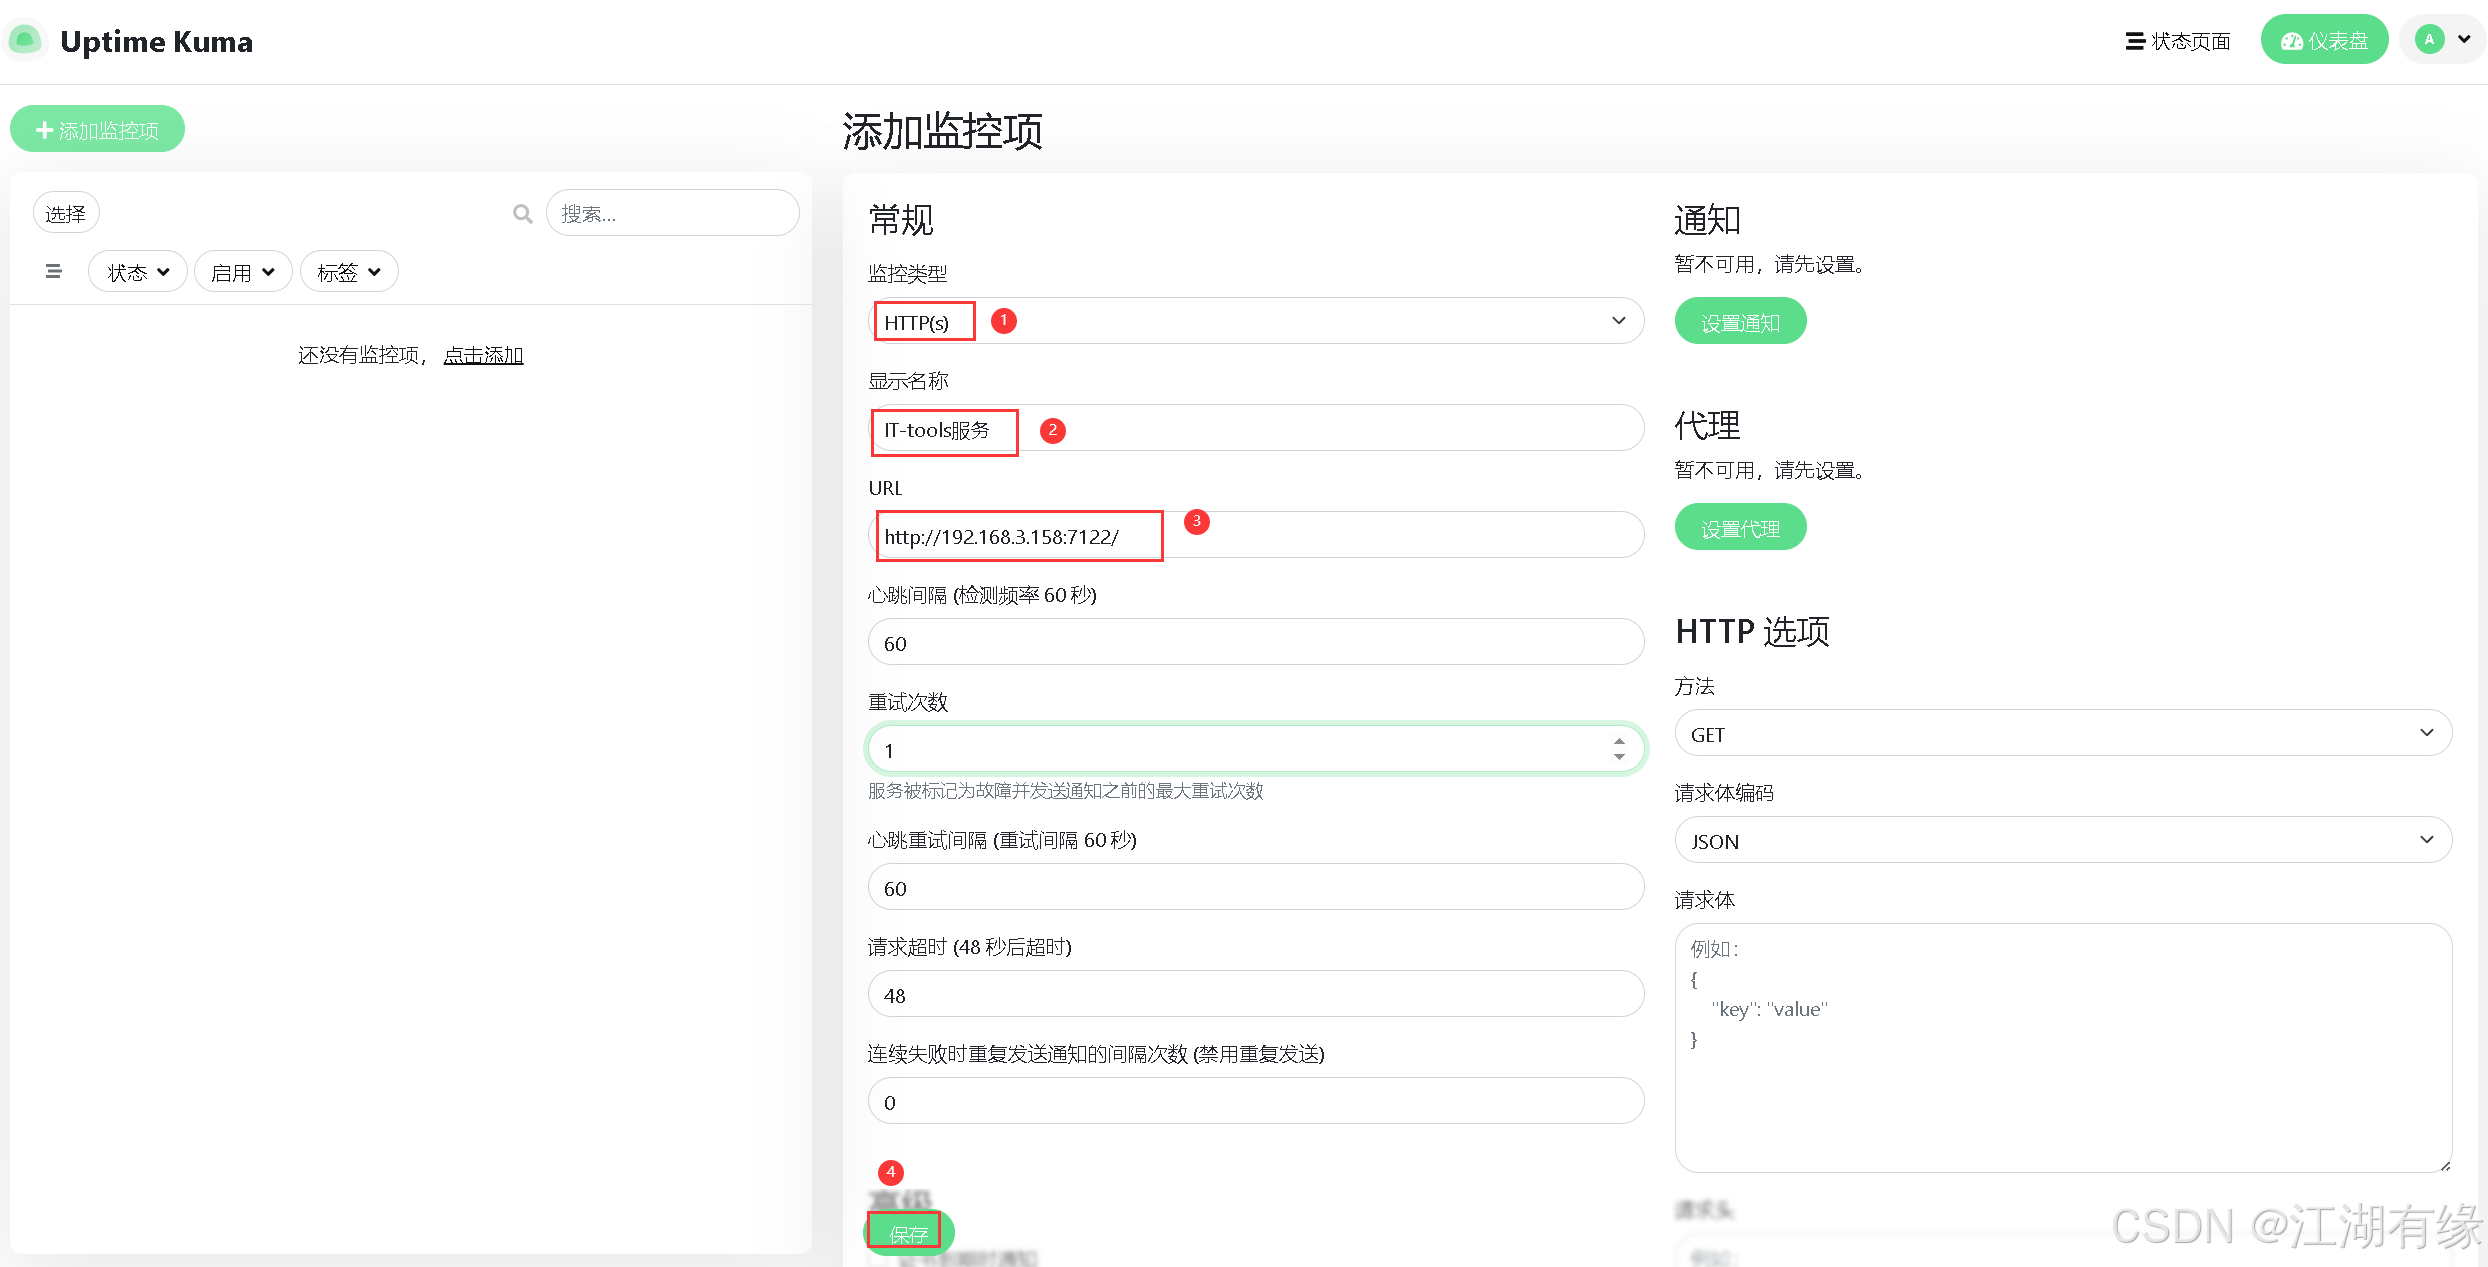Click the 添加监控项 add monitor button

98,130
